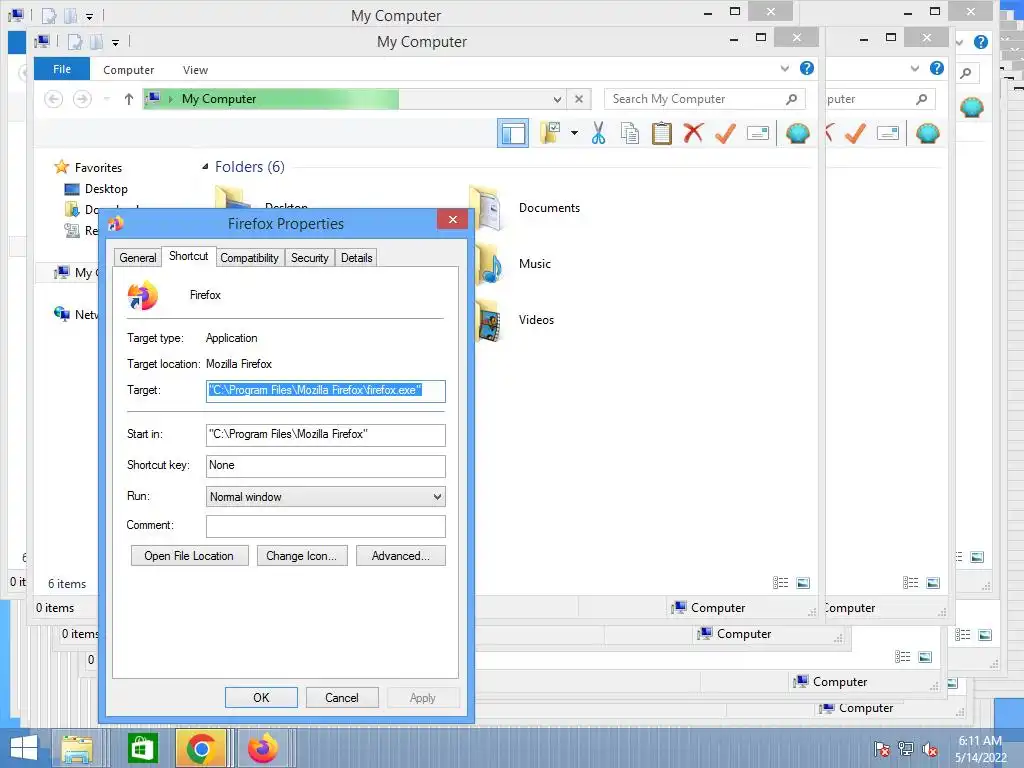1024x768 pixels.
Task: Click the Up one level arrow
Action: coord(129,99)
